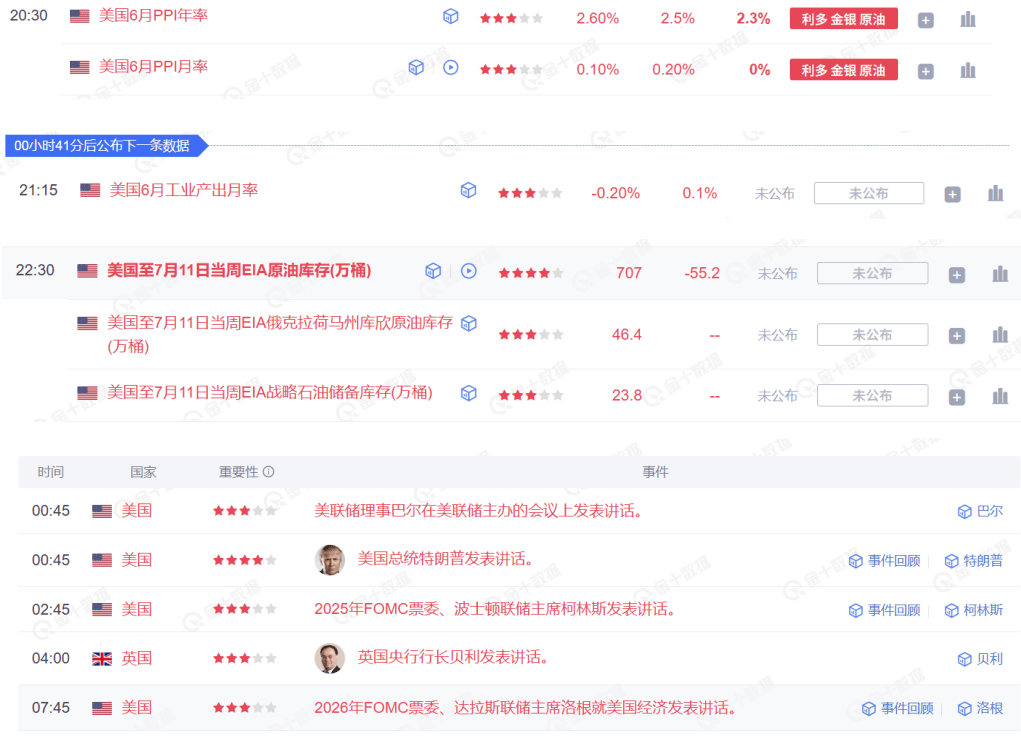Open bar chart for 工业产出月率
The width and height of the screenshot is (1021, 738).
coord(996,193)
